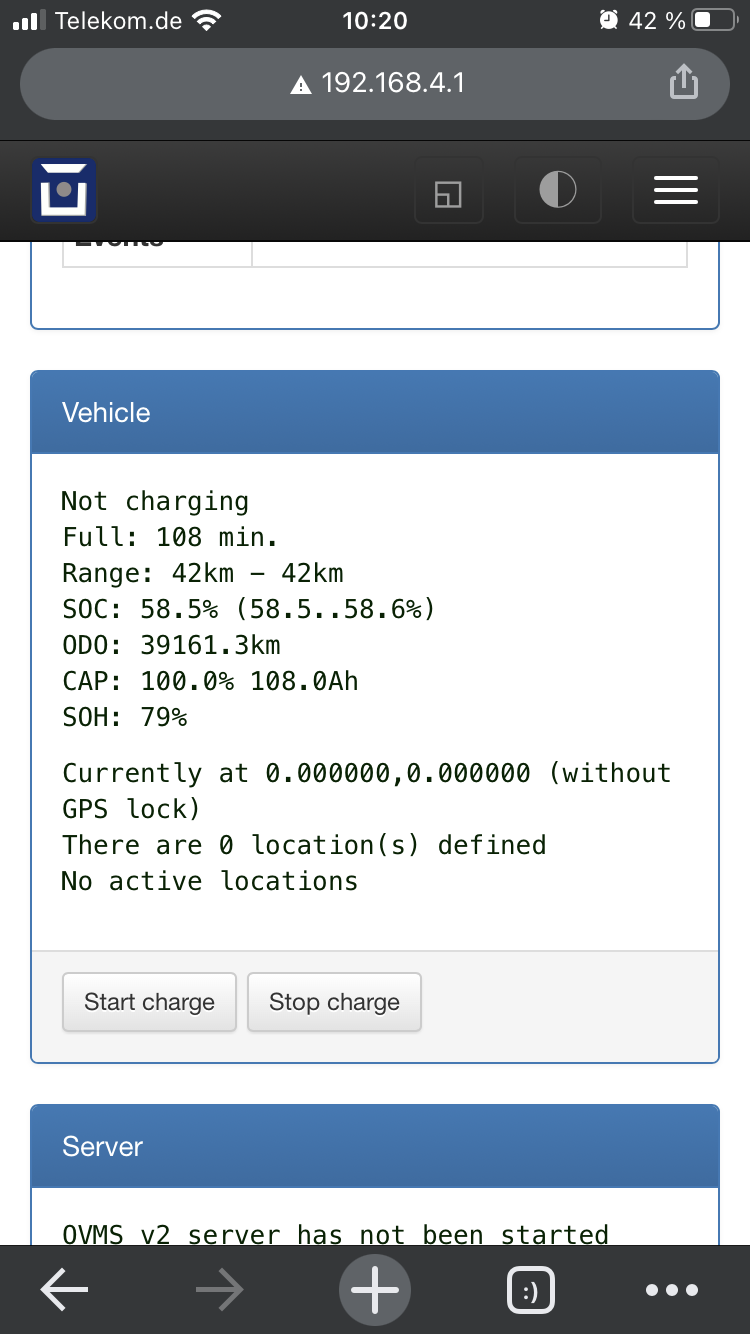Tap the Wi-Fi icon in the status bar
The height and width of the screenshot is (1334, 750).
207,20
